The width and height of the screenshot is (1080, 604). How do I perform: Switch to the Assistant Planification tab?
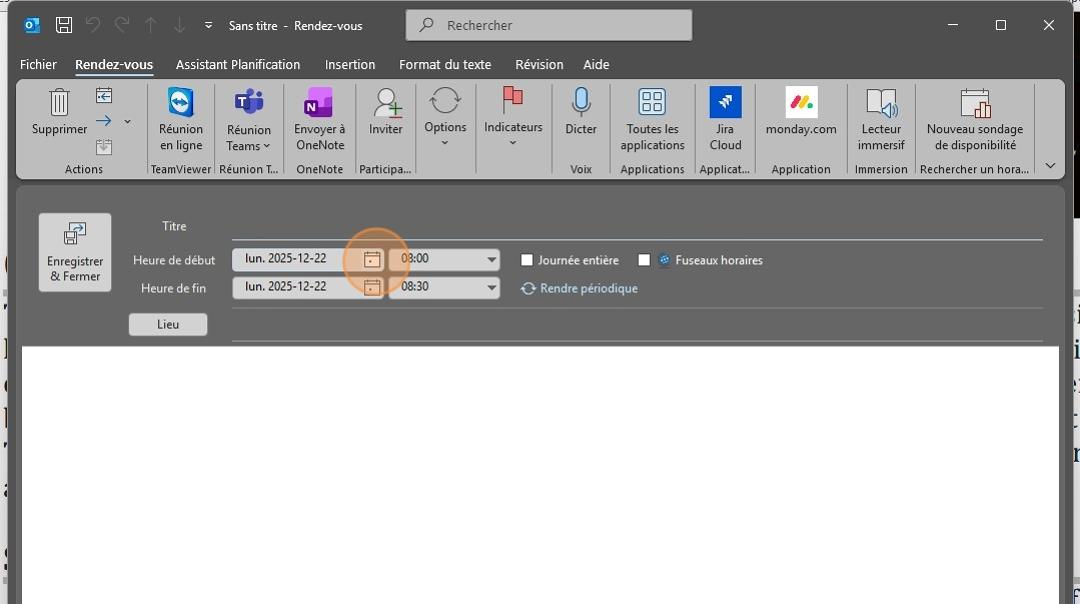tap(238, 65)
